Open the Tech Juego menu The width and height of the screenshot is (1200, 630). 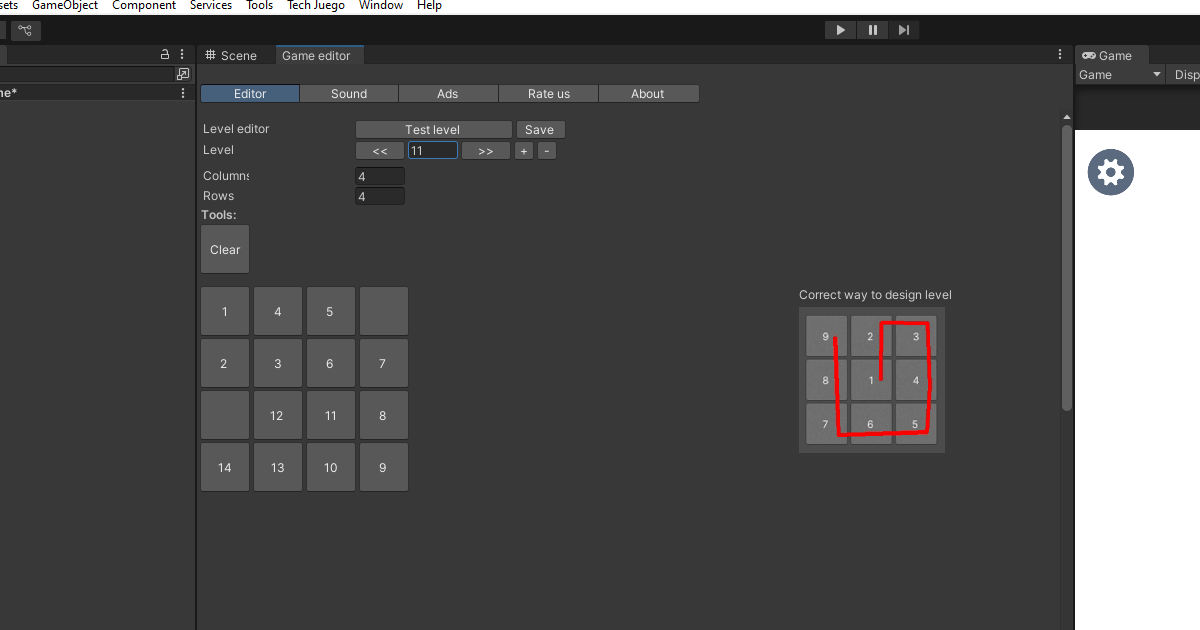point(316,6)
